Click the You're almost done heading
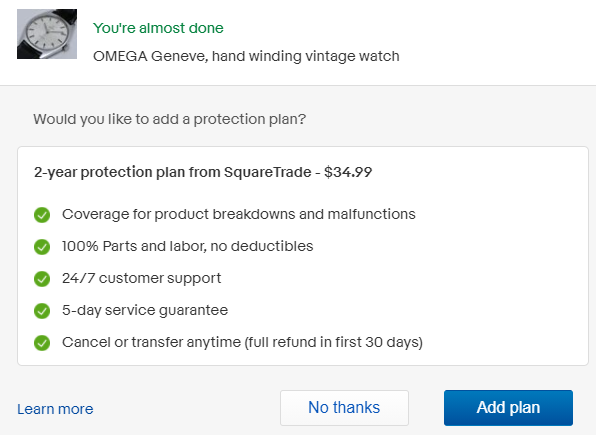596x435 pixels. pos(158,28)
